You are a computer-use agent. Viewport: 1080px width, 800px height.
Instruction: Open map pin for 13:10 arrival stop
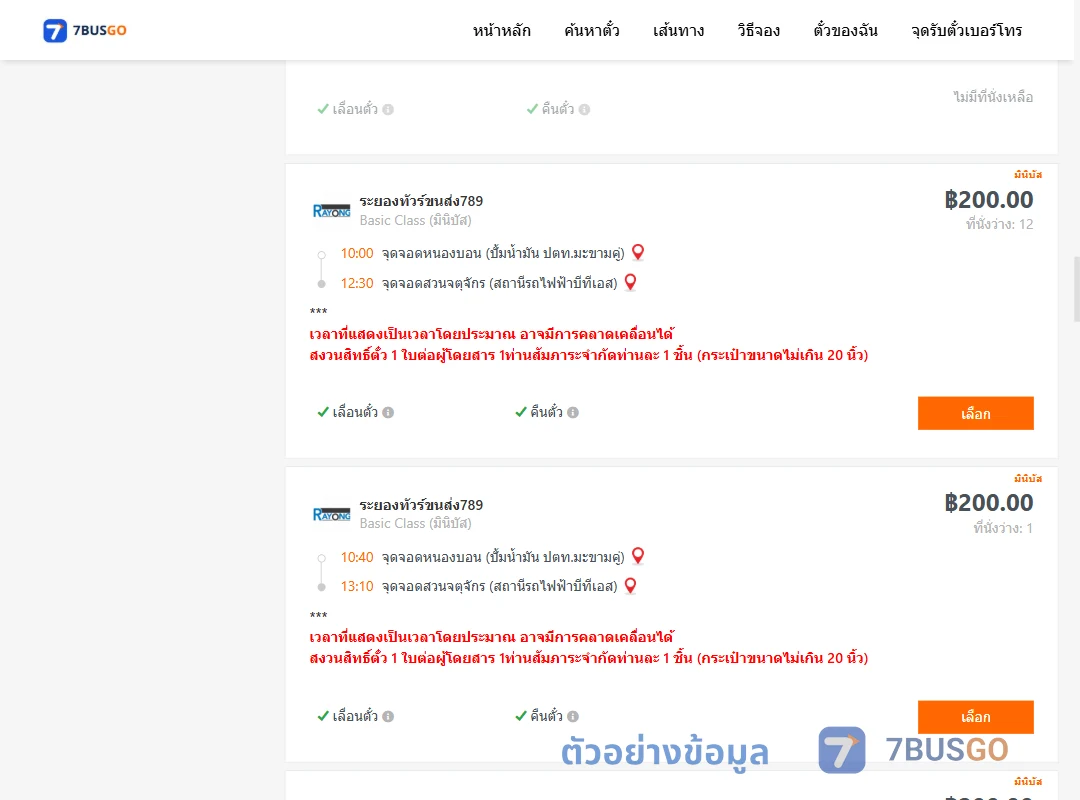point(630,586)
